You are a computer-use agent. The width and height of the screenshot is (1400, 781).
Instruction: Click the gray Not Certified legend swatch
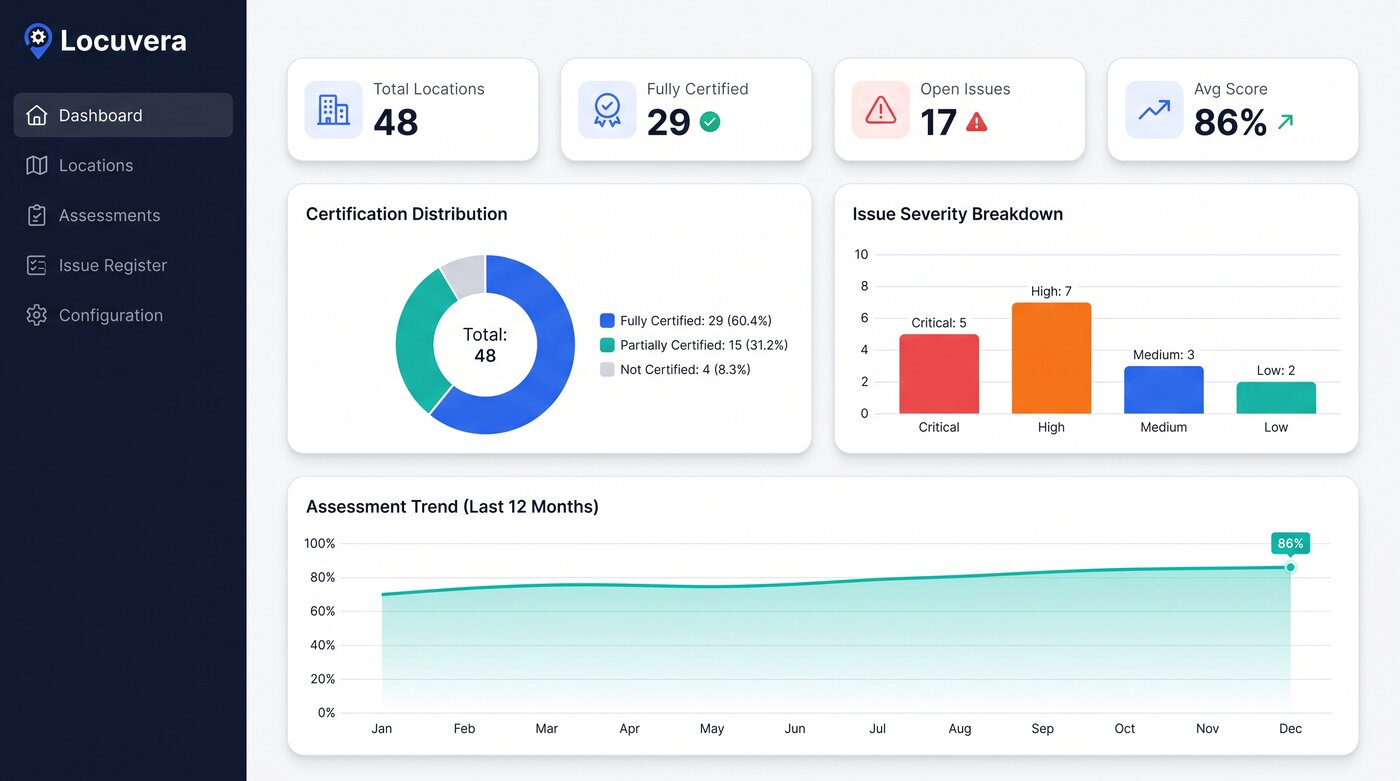(x=607, y=369)
